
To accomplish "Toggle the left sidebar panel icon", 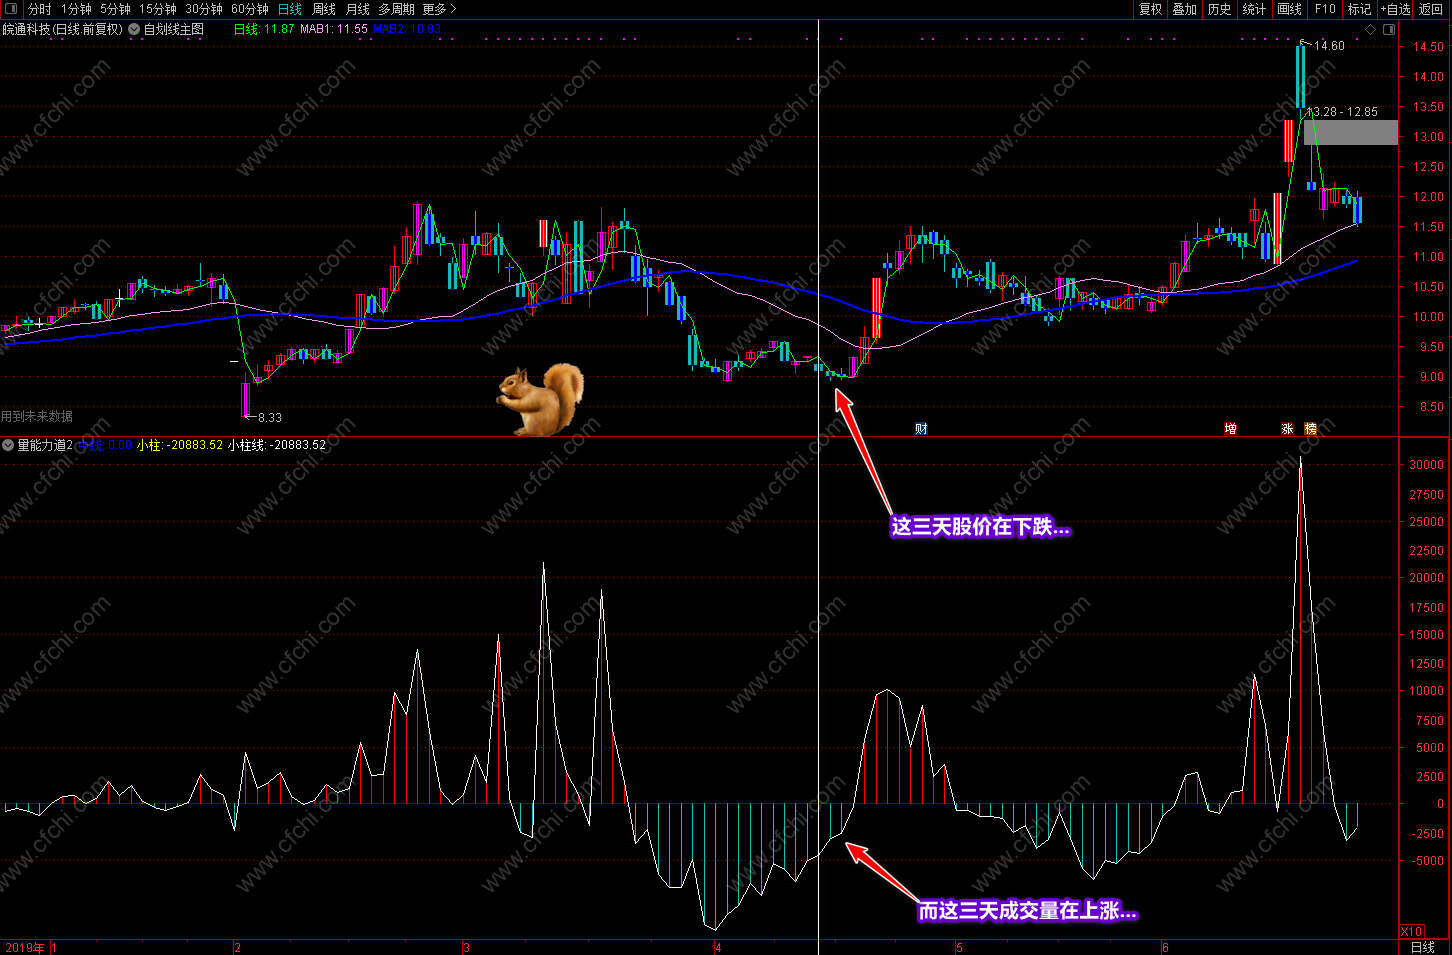I will pyautogui.click(x=11, y=9).
